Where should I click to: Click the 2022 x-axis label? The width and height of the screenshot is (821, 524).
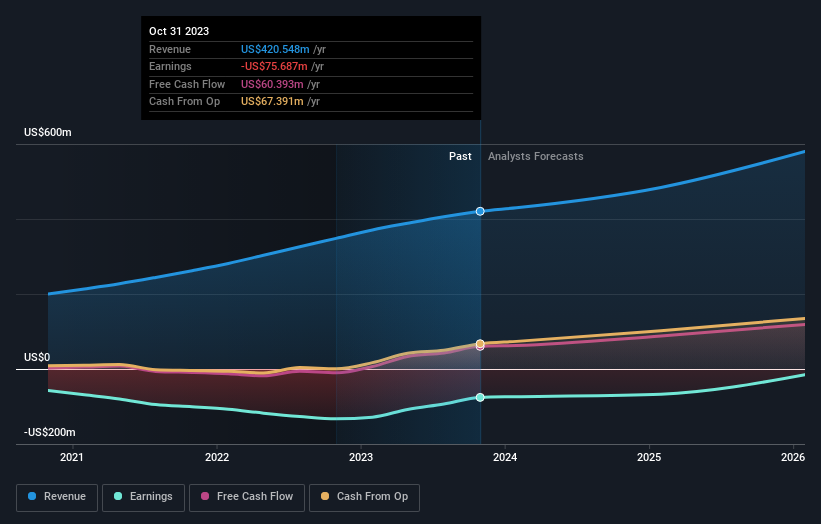coord(217,457)
